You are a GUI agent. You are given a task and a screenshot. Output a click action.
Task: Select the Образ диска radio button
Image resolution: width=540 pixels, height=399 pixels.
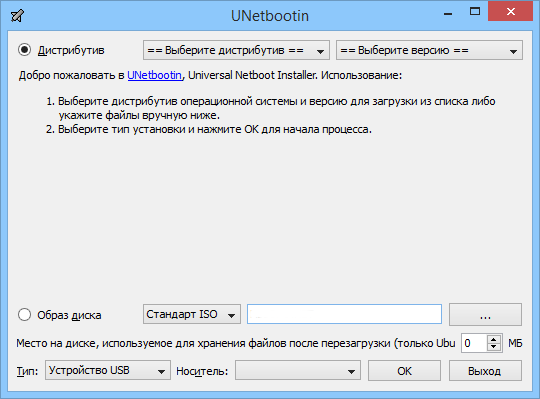pos(24,315)
